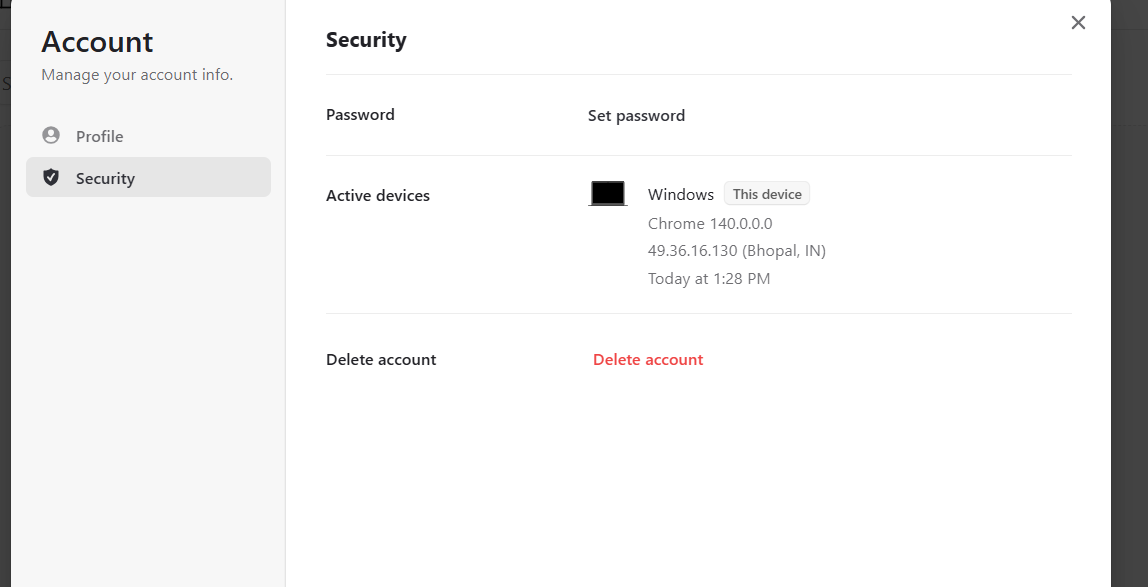
Task: Click the black Delete account row label
Action: (381, 359)
